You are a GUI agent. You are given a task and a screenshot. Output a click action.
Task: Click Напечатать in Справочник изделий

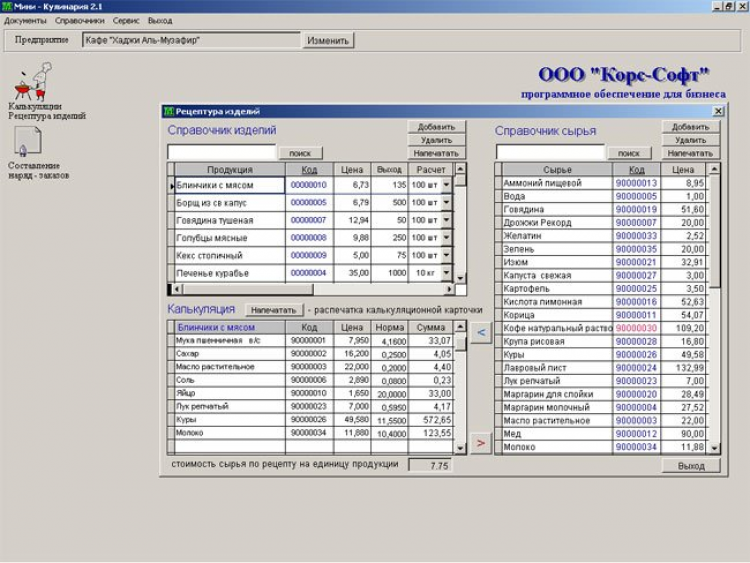pyautogui.click(x=436, y=154)
